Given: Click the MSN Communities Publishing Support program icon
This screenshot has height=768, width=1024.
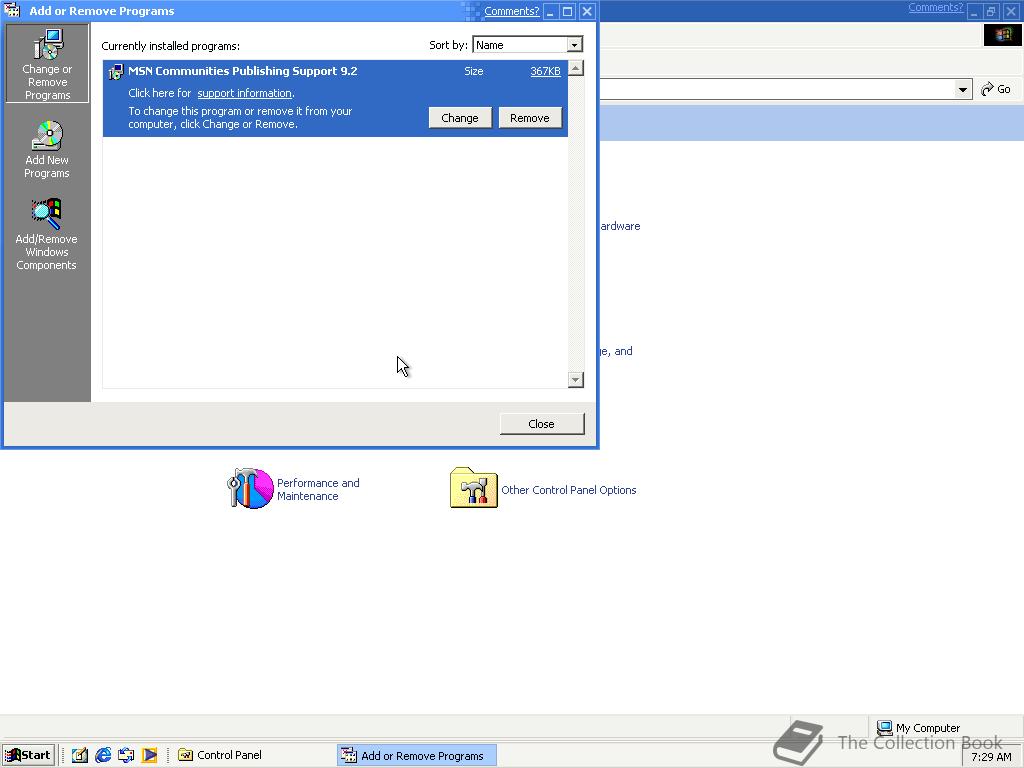Looking at the screenshot, I should (x=116, y=72).
